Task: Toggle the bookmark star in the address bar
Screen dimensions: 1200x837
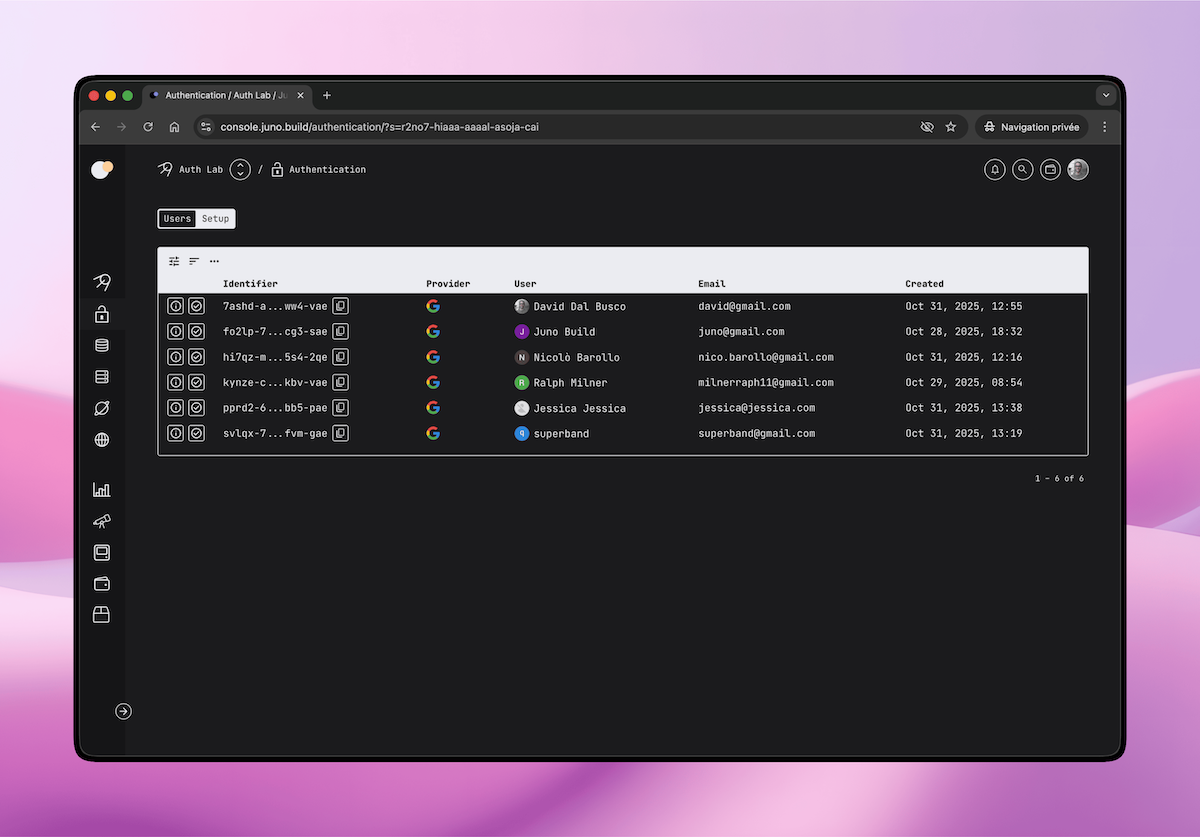Action: click(x=951, y=127)
